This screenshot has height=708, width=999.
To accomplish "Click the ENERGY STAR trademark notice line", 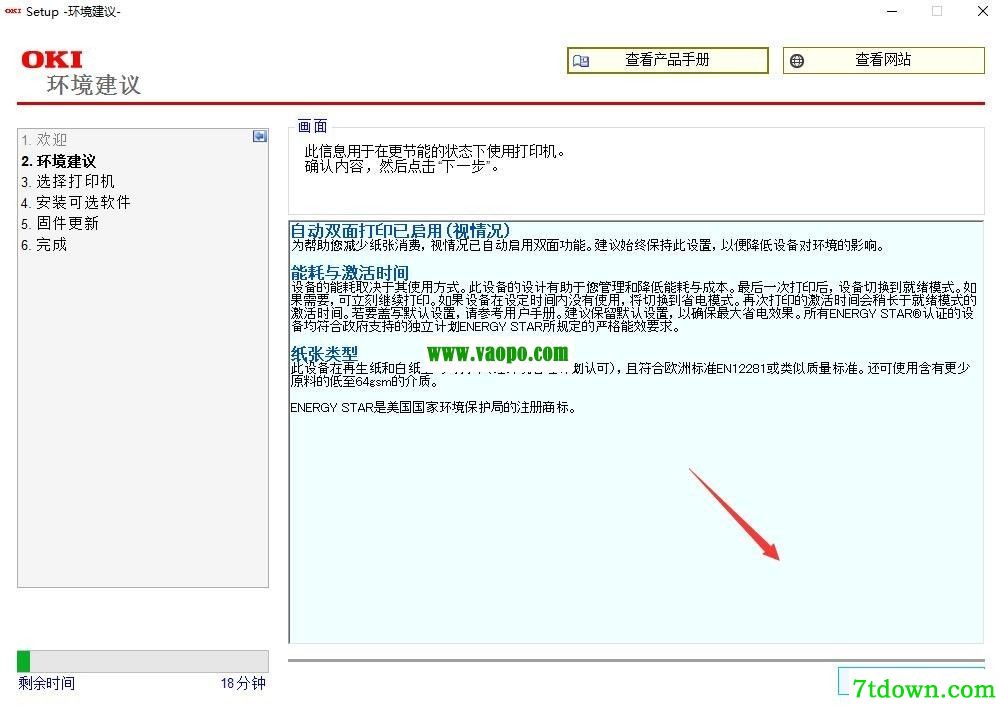I will pos(433,407).
